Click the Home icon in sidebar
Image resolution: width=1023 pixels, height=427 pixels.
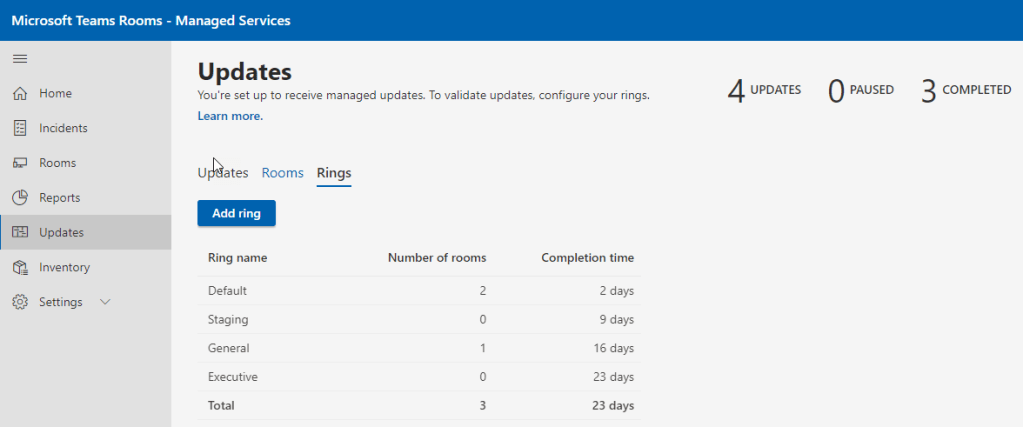19,94
